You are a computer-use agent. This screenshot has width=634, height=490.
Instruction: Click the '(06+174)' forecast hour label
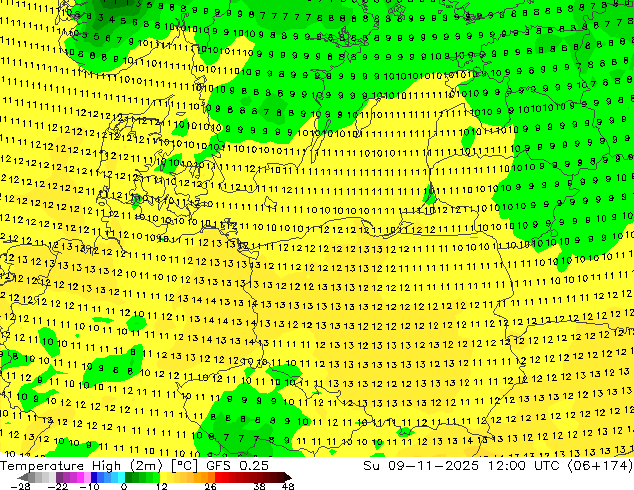[600, 466]
